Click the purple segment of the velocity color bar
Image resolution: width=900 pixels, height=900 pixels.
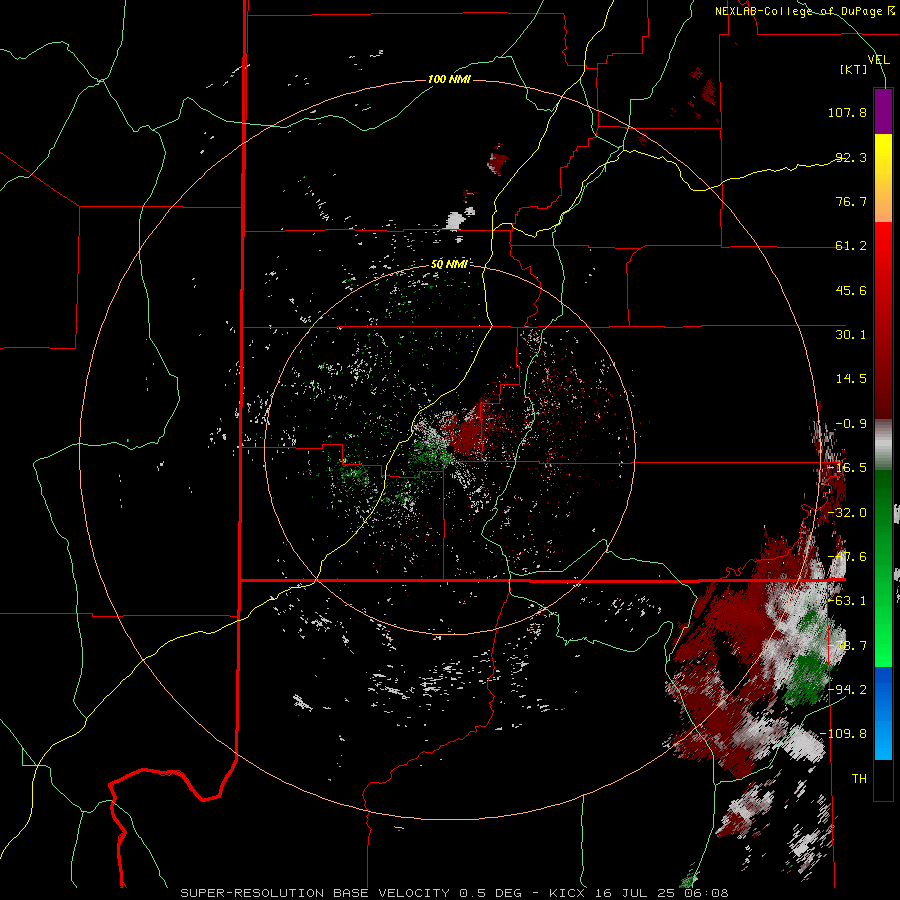pos(883,111)
